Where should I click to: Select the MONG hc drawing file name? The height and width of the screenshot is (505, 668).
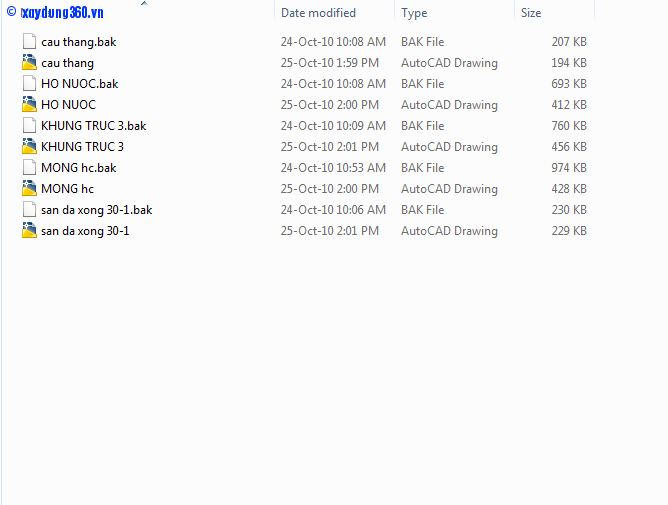[x=67, y=189]
